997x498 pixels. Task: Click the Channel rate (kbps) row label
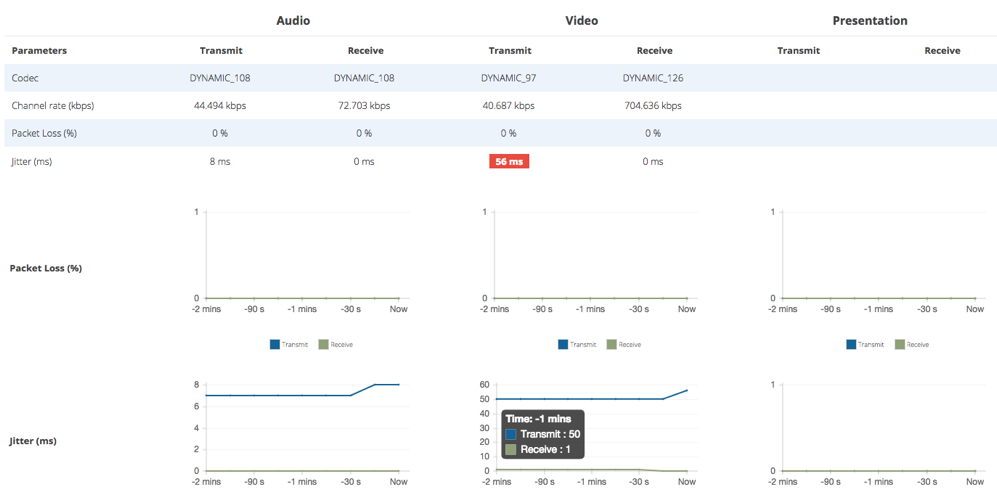[53, 106]
